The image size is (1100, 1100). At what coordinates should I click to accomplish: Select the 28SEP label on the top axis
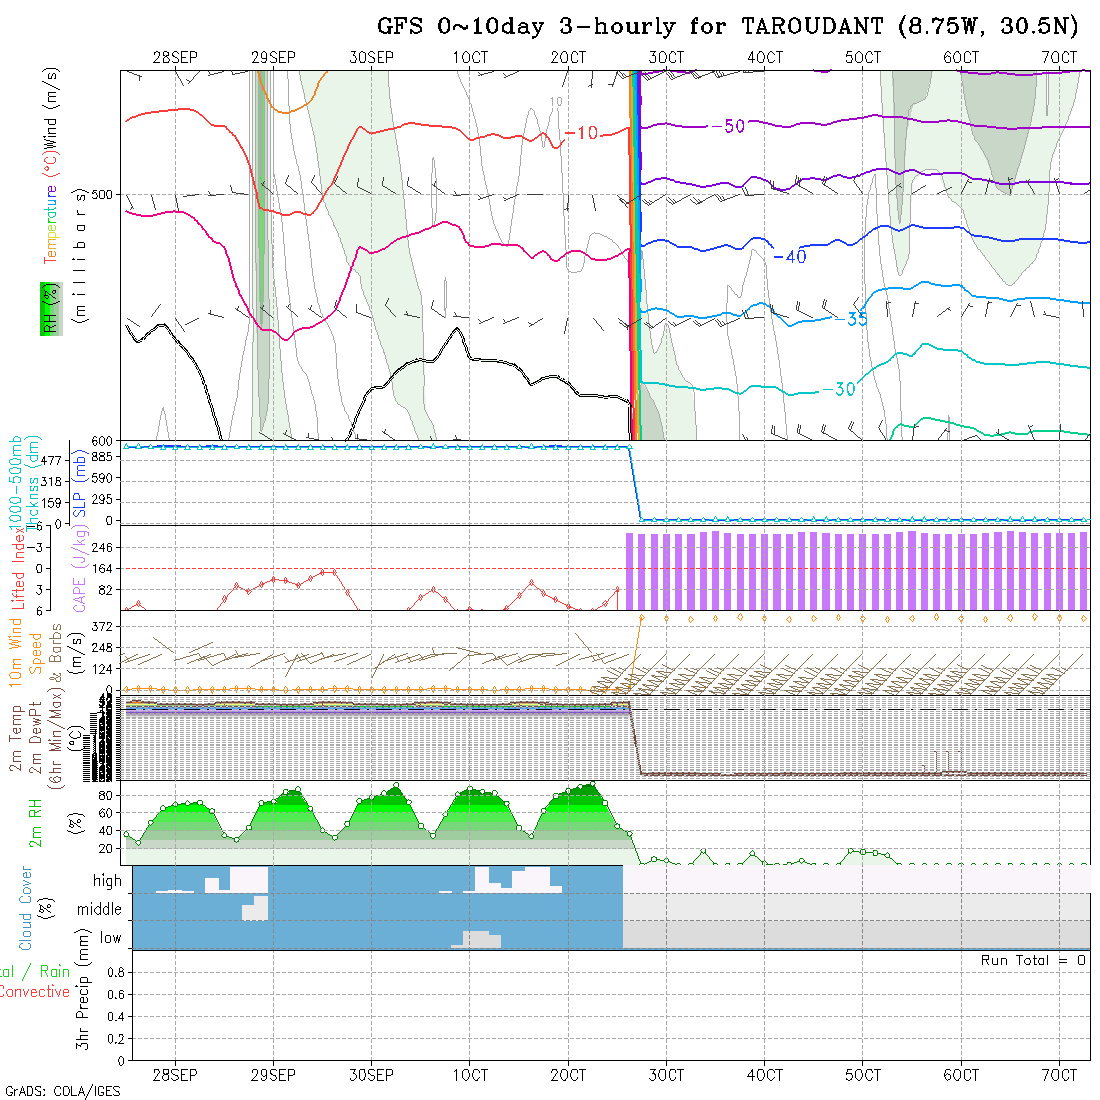[x=175, y=58]
